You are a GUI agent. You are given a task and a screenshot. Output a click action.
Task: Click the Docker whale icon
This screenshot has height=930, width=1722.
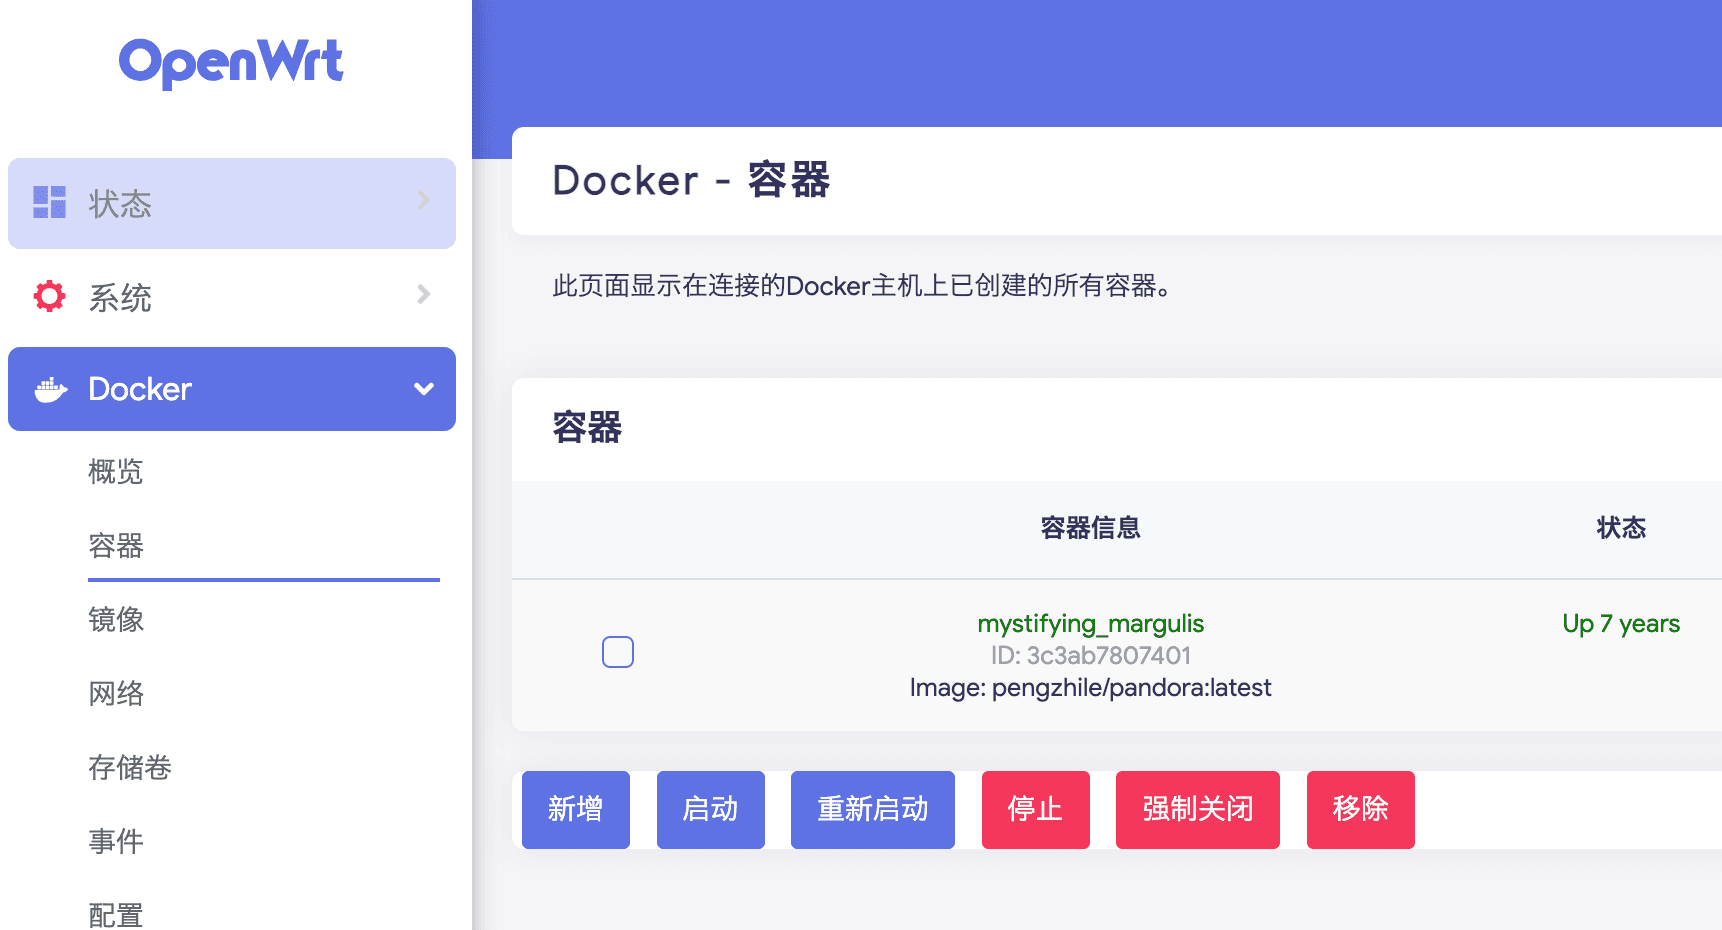(51, 390)
